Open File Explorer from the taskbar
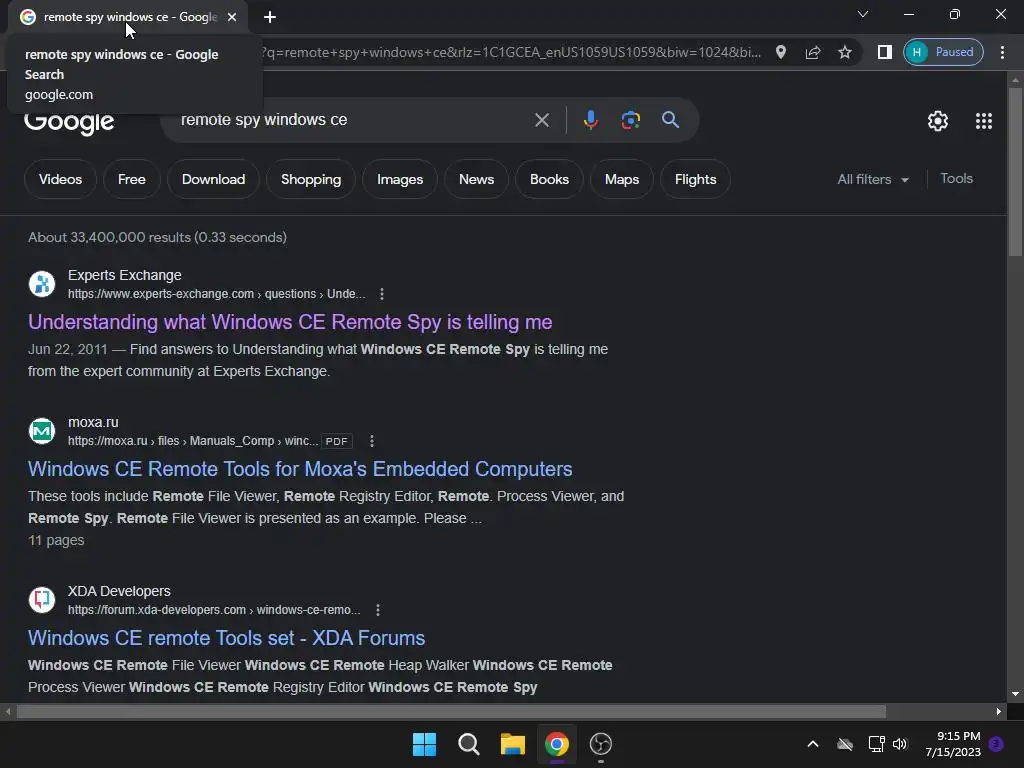 pyautogui.click(x=513, y=744)
